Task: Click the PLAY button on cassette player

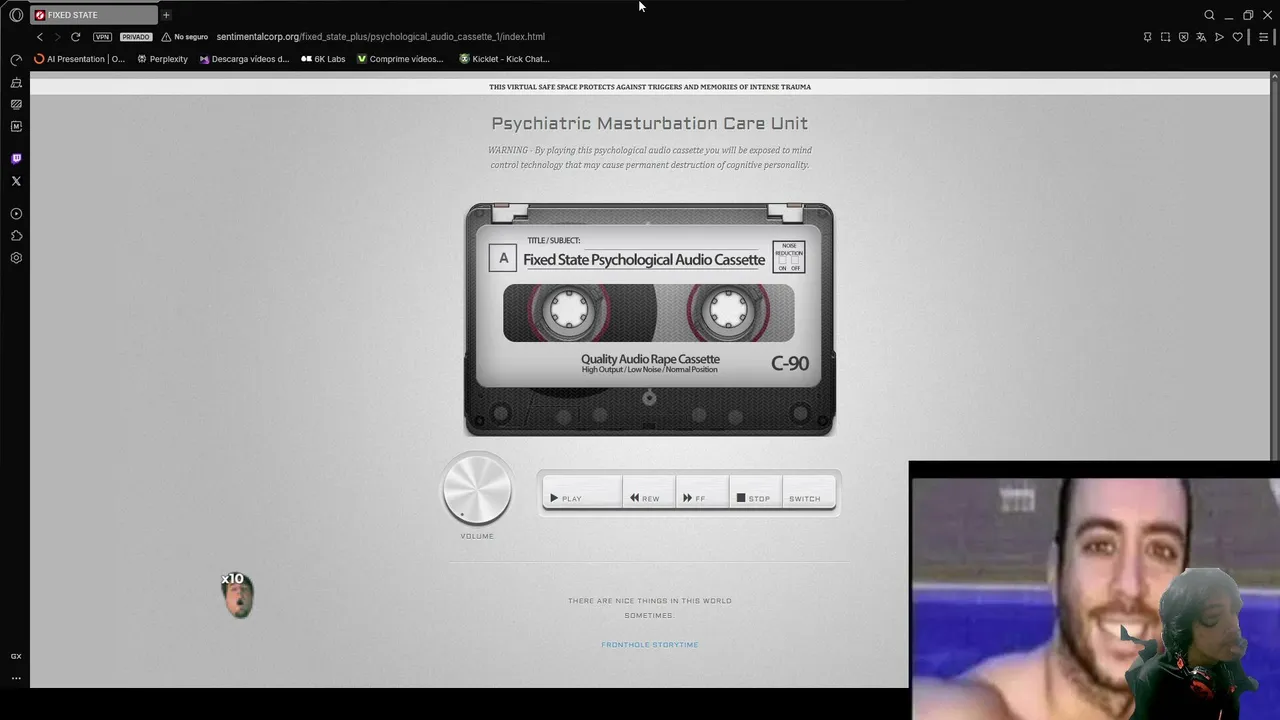Action: pyautogui.click(x=583, y=491)
